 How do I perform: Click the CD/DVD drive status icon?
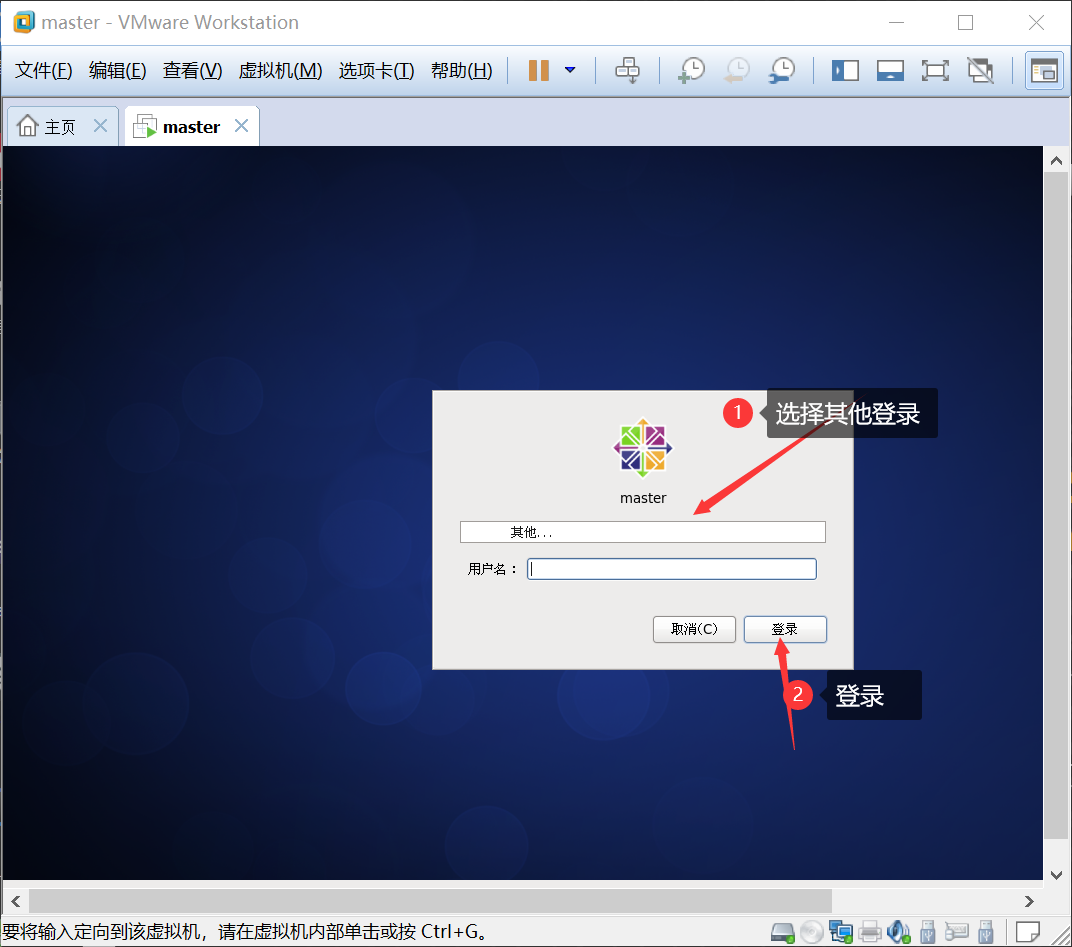(812, 932)
